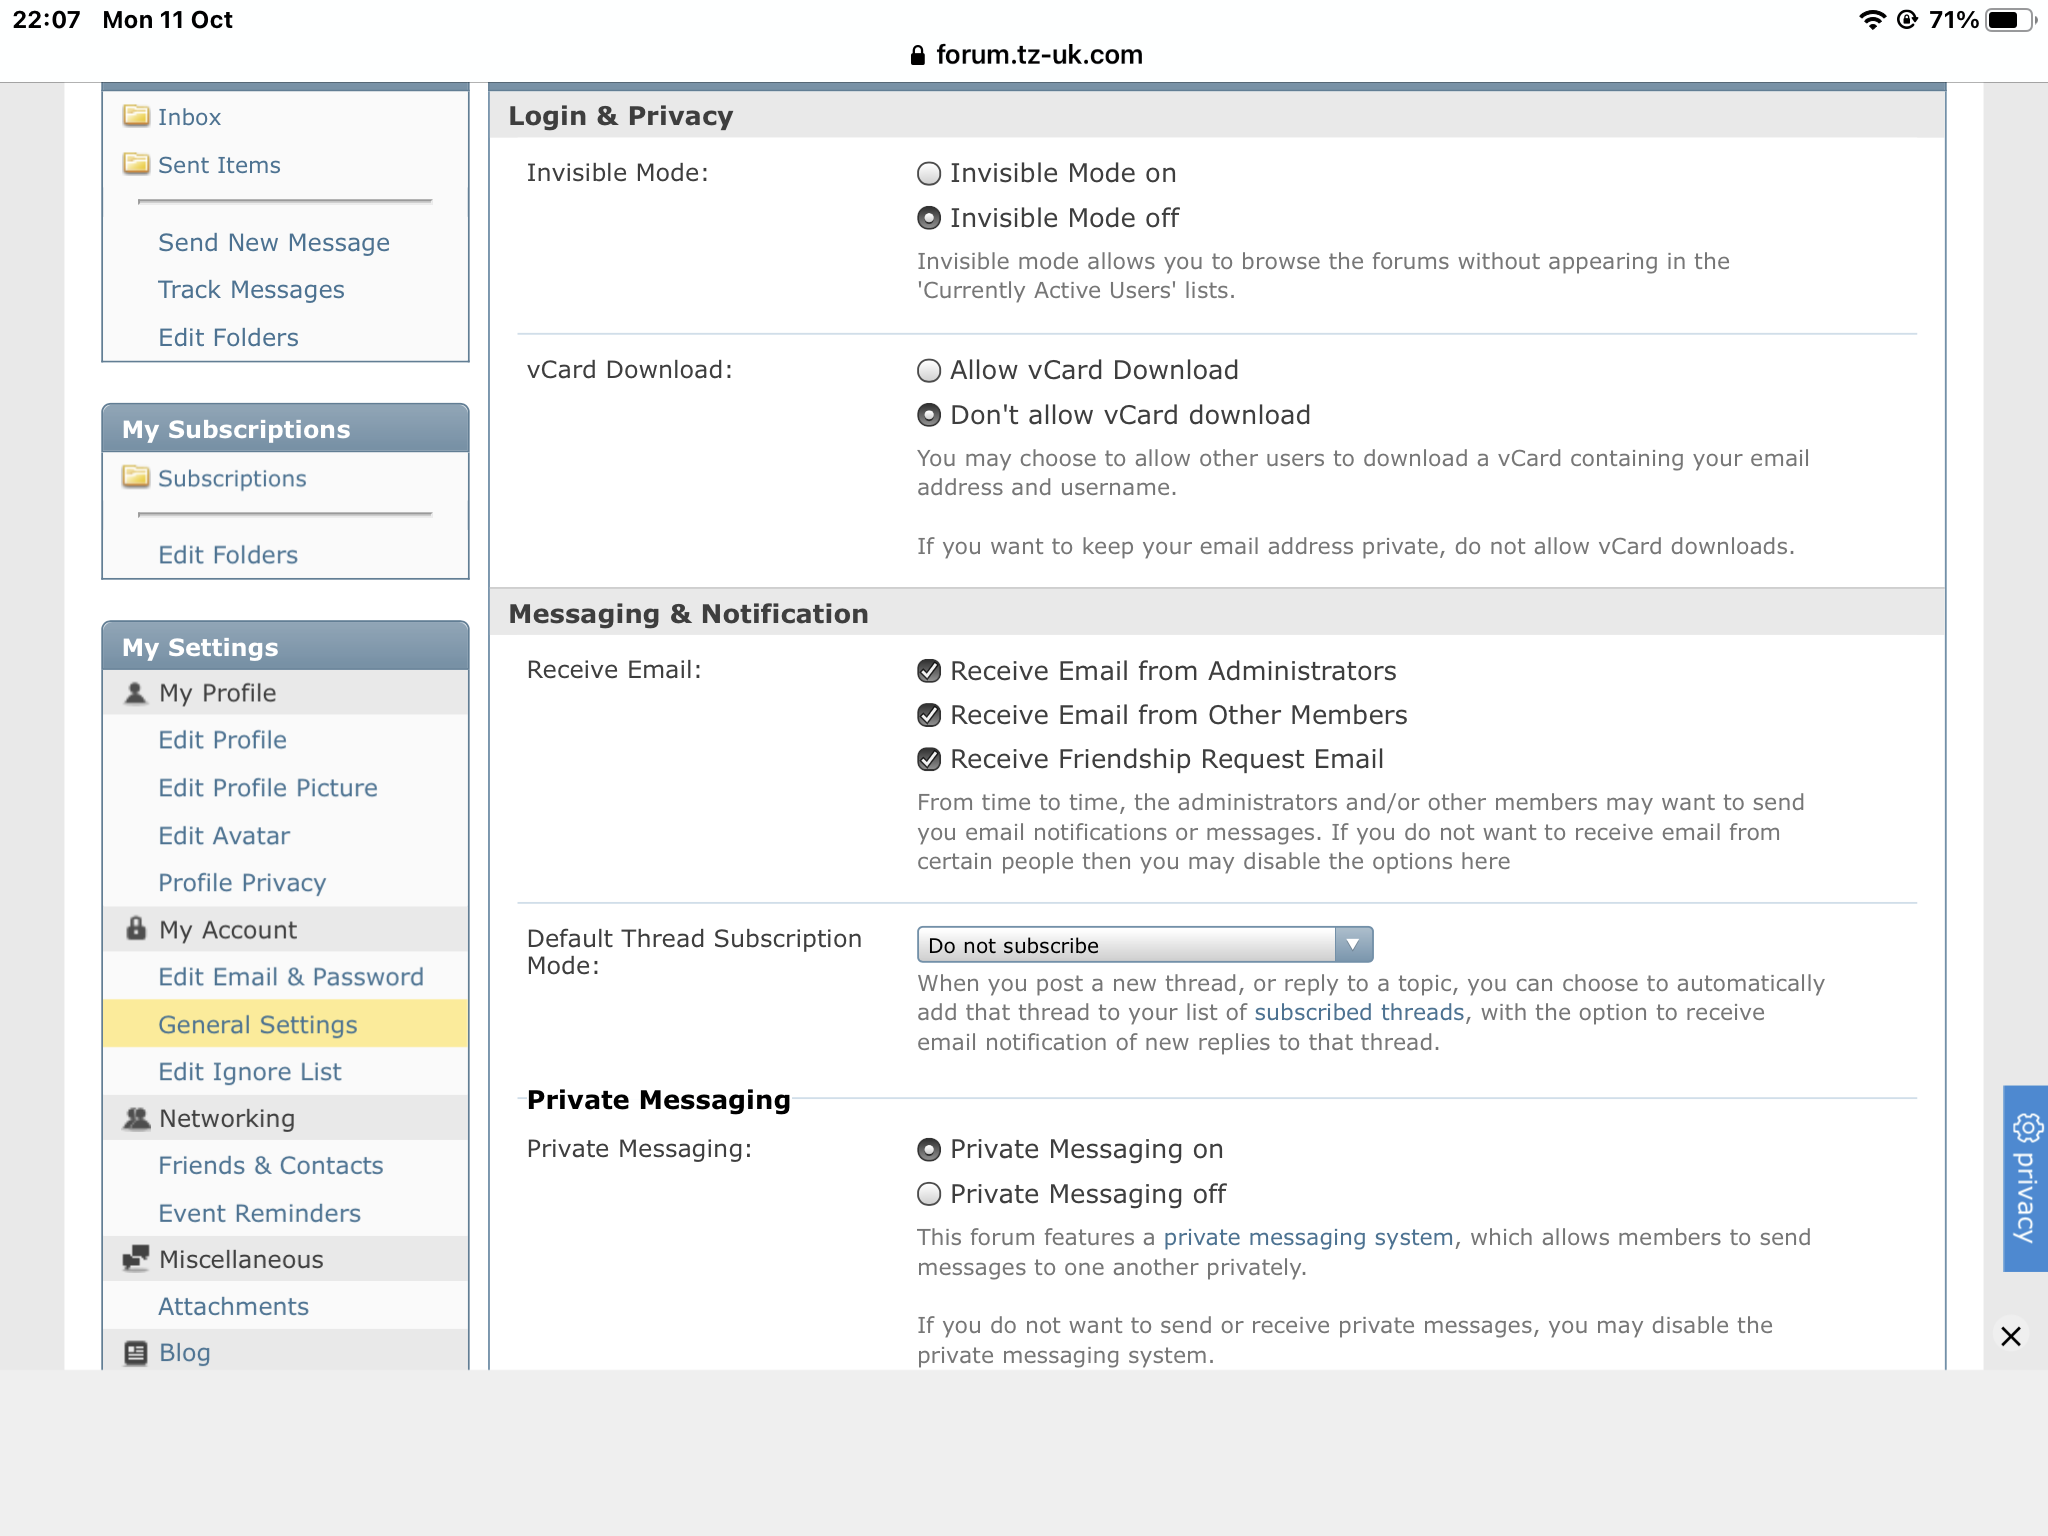
Task: Click the Subscriptions folder icon
Action: pos(136,477)
